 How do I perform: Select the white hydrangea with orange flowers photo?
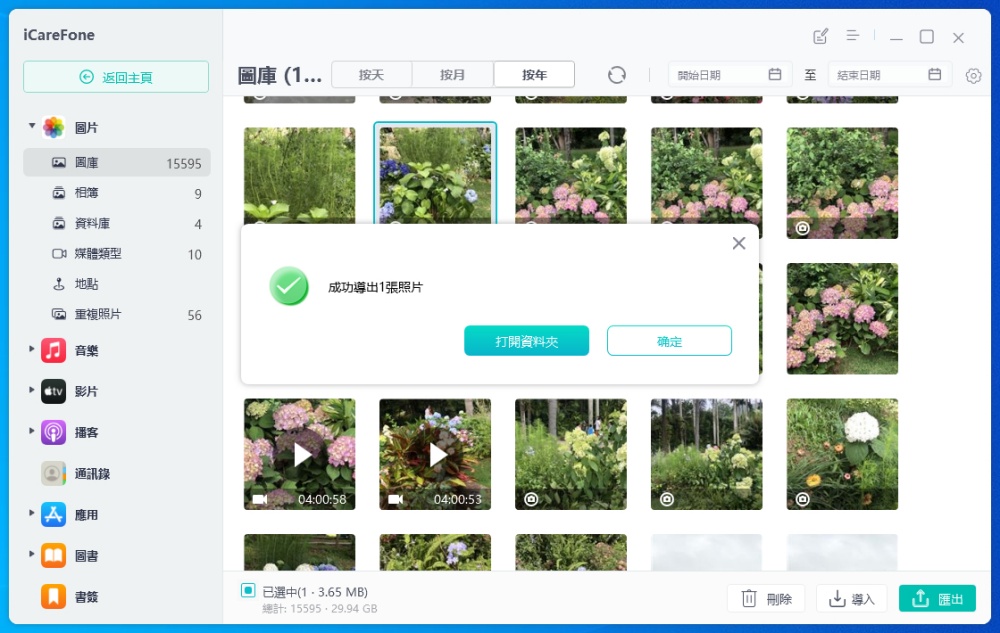[842, 454]
